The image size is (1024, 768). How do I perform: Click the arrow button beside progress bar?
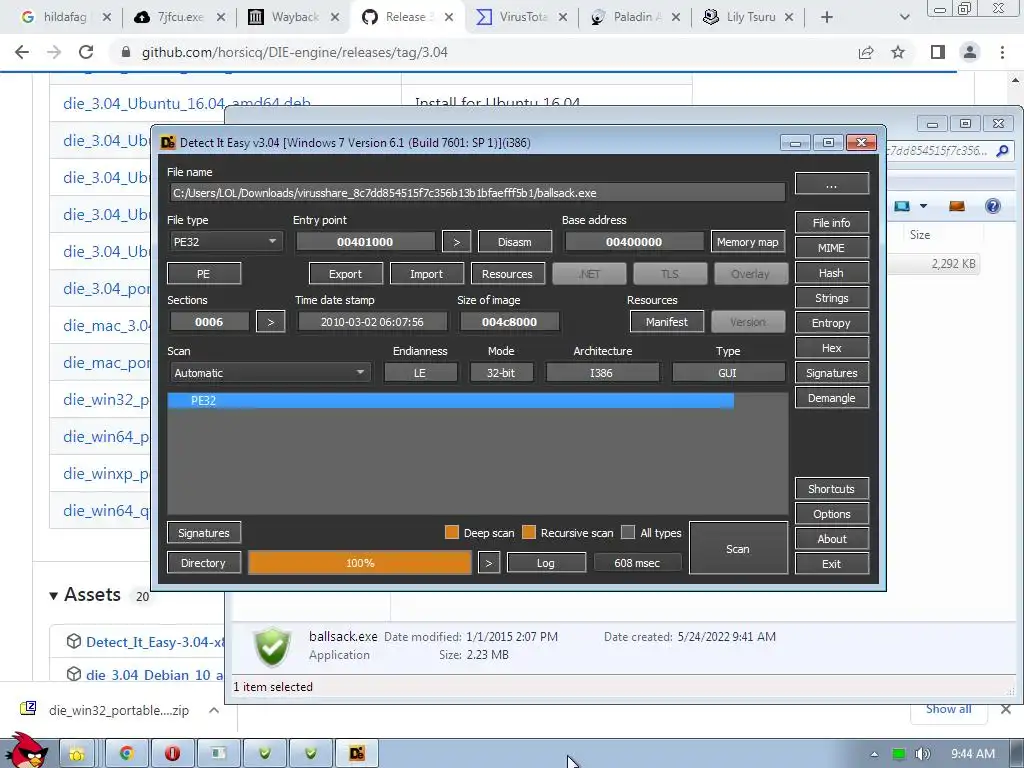point(488,563)
